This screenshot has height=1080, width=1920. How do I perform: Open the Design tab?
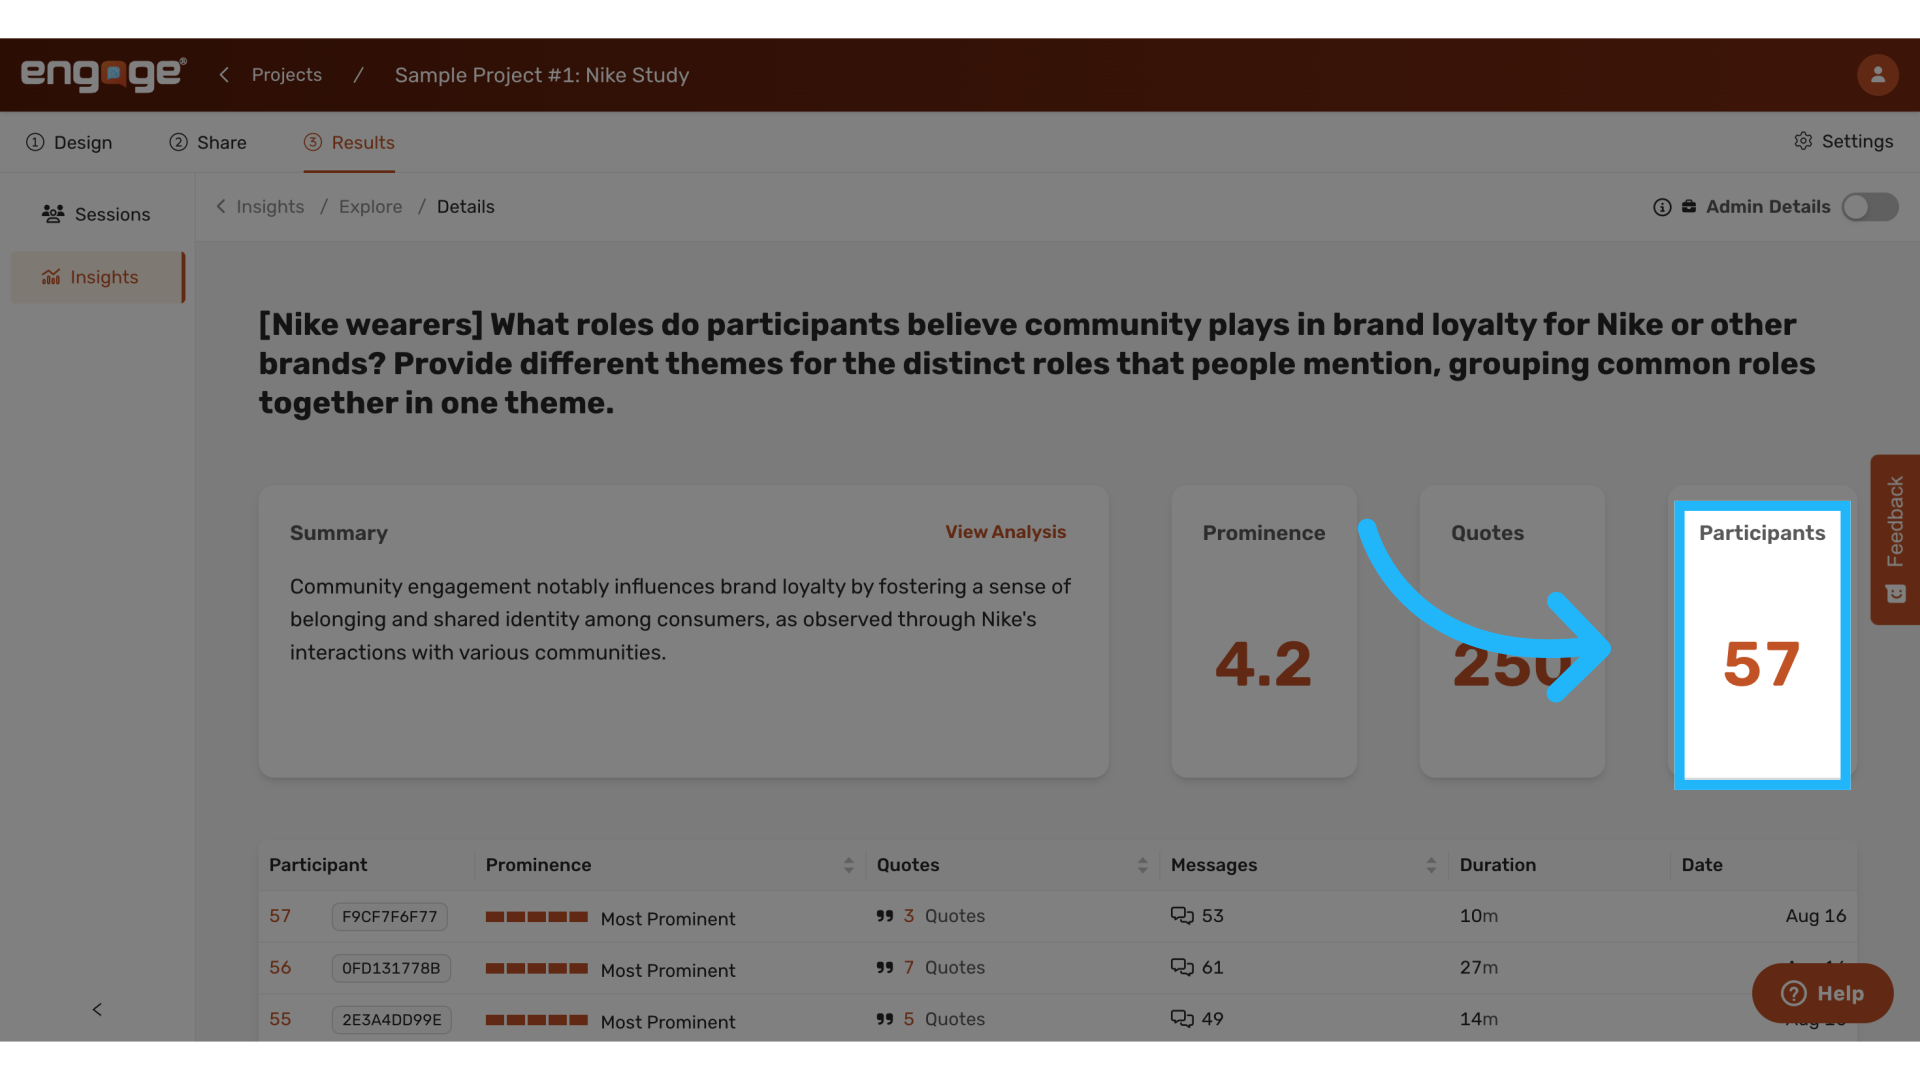tap(69, 143)
